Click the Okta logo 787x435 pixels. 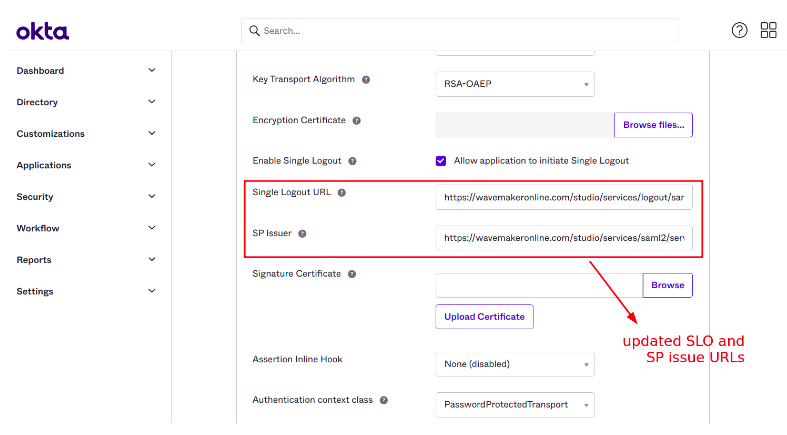(43, 32)
